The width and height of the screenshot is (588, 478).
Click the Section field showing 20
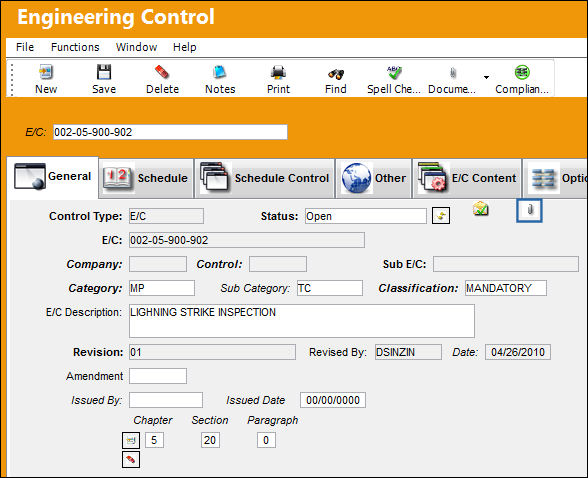click(x=210, y=440)
